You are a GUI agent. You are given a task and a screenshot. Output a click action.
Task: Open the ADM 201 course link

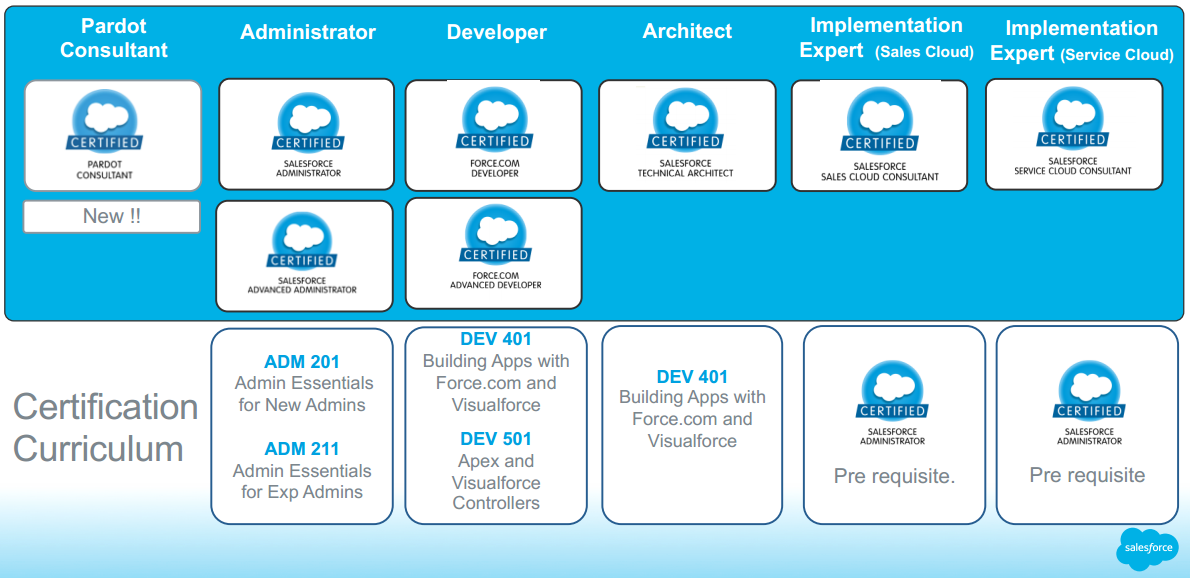pos(302,362)
